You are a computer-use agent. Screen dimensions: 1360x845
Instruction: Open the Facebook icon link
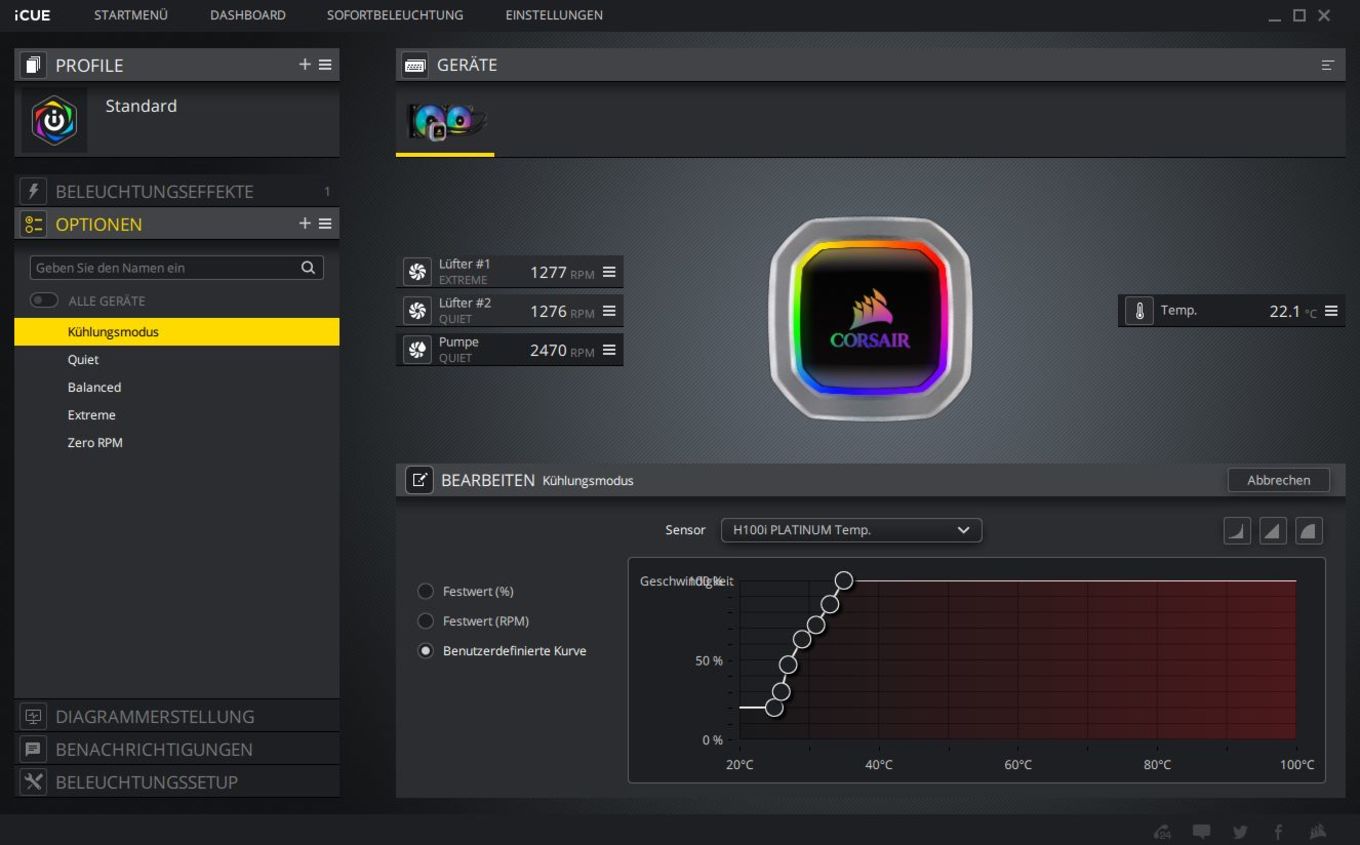click(1279, 832)
